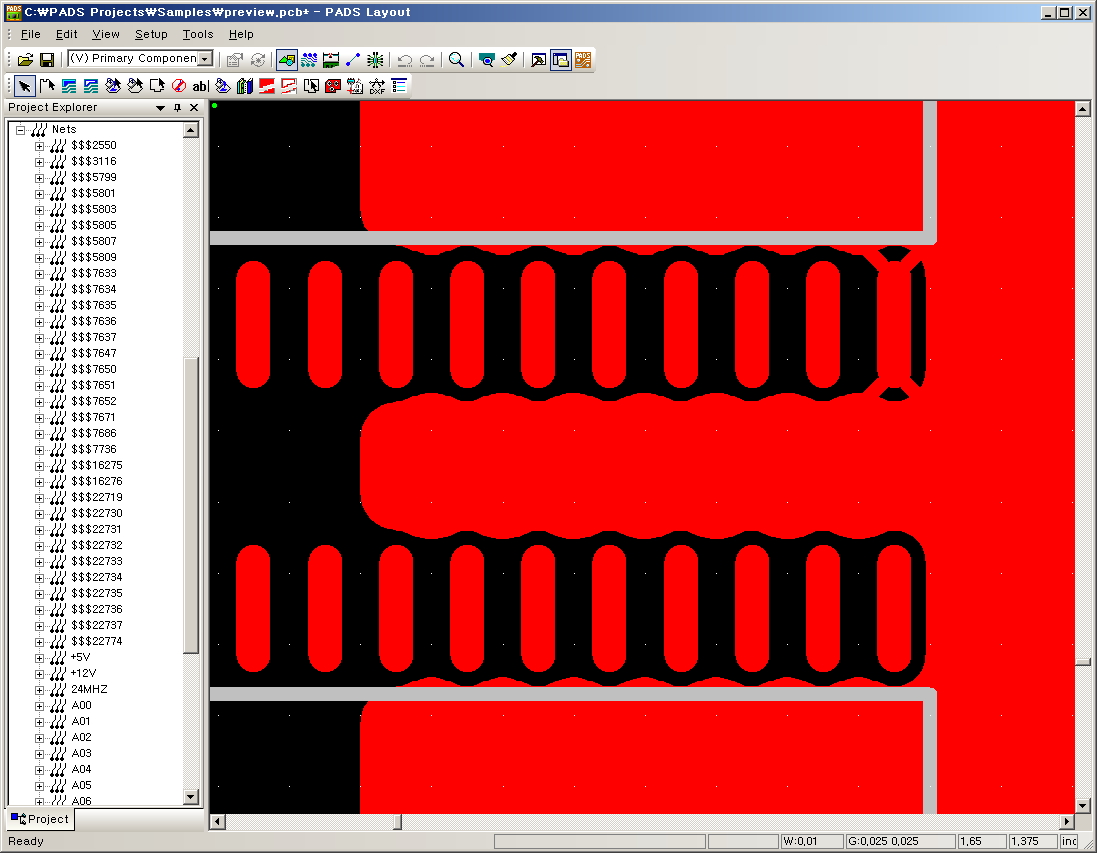Select the Plane Area Cut Out tool

click(x=288, y=86)
